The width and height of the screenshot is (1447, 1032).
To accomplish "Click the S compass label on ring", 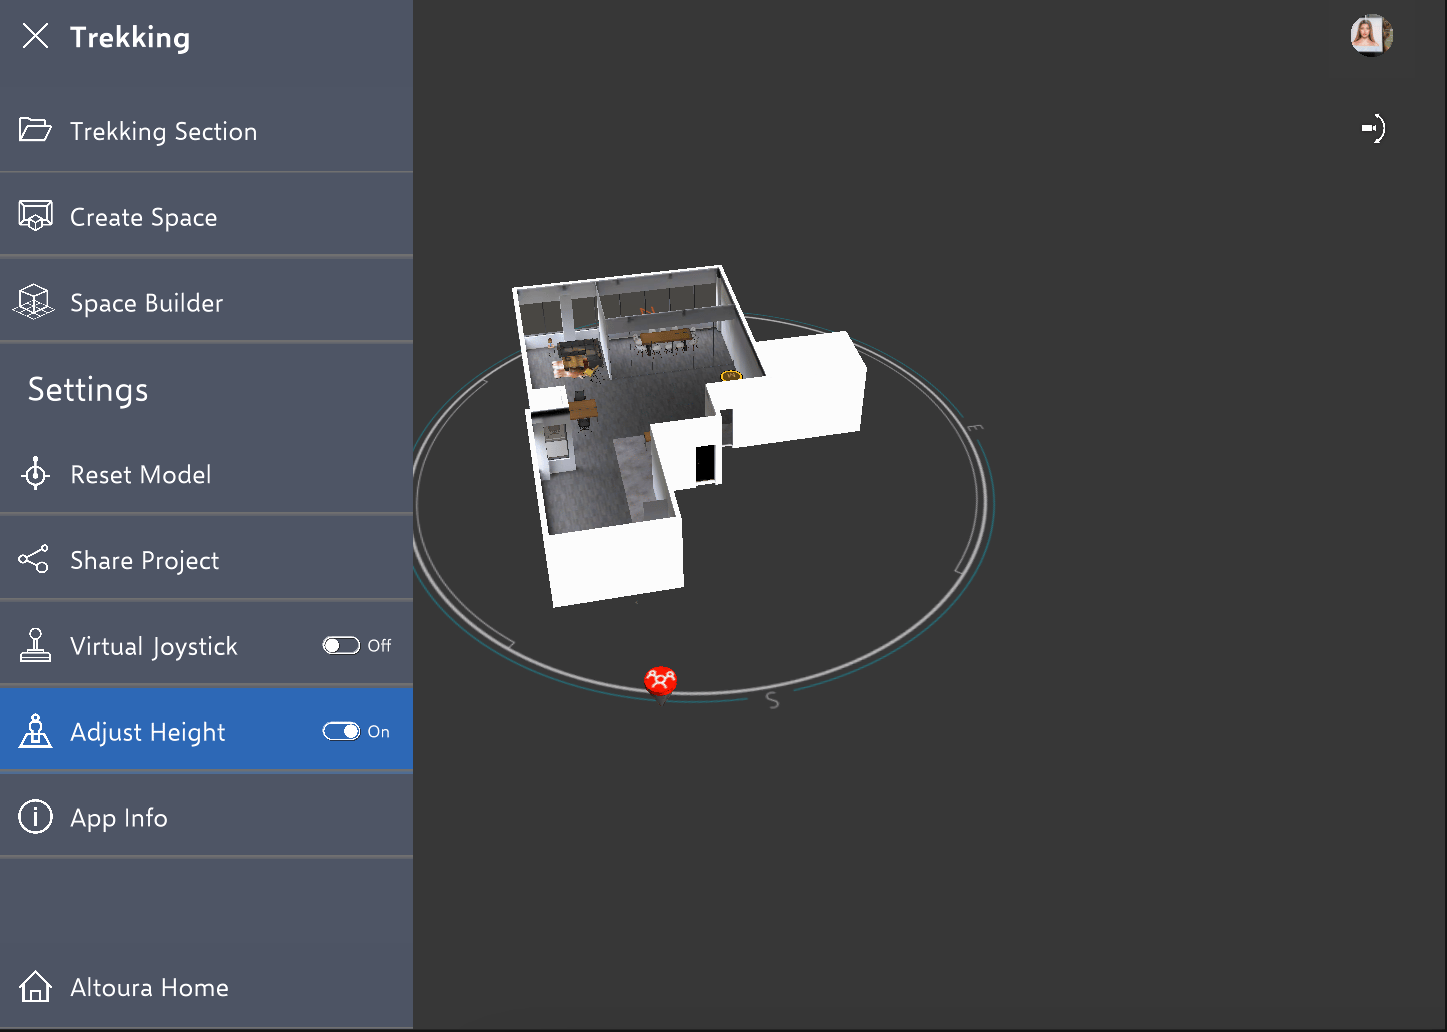I will coord(772,700).
